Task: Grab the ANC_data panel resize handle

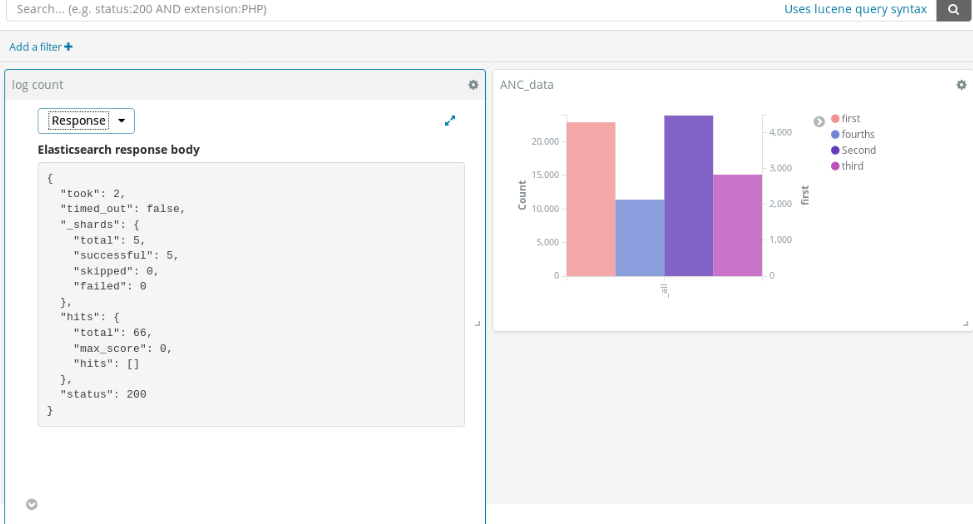Action: coord(965,323)
